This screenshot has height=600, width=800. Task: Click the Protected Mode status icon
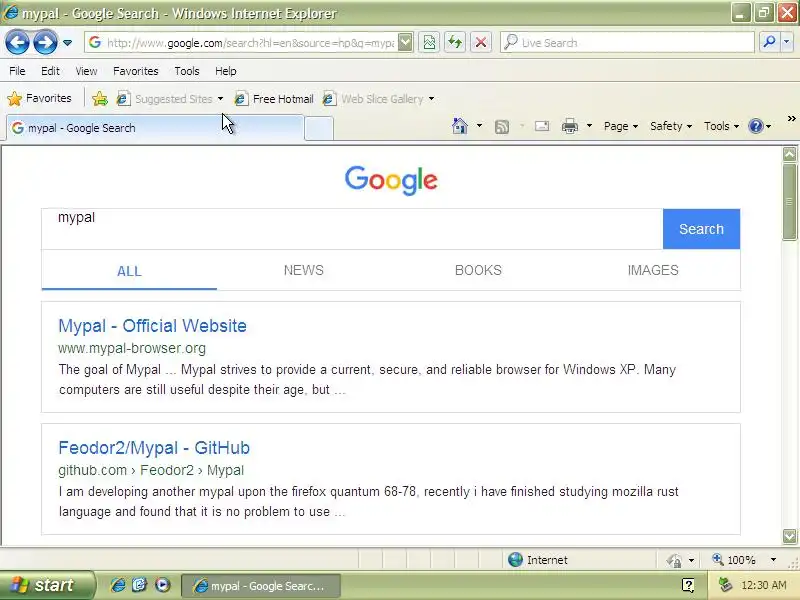coord(674,560)
